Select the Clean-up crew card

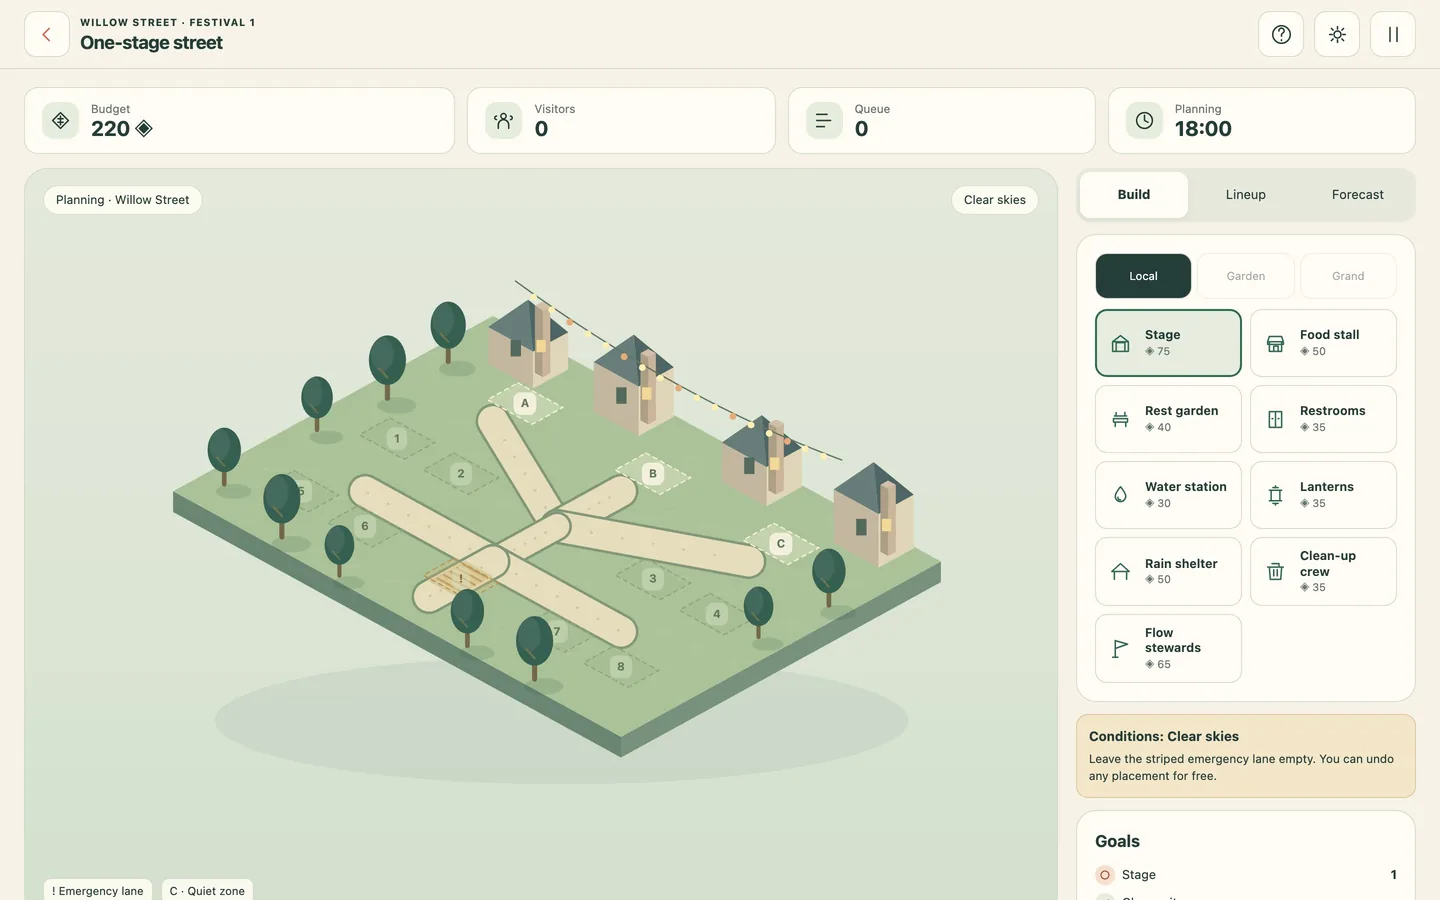(1323, 572)
